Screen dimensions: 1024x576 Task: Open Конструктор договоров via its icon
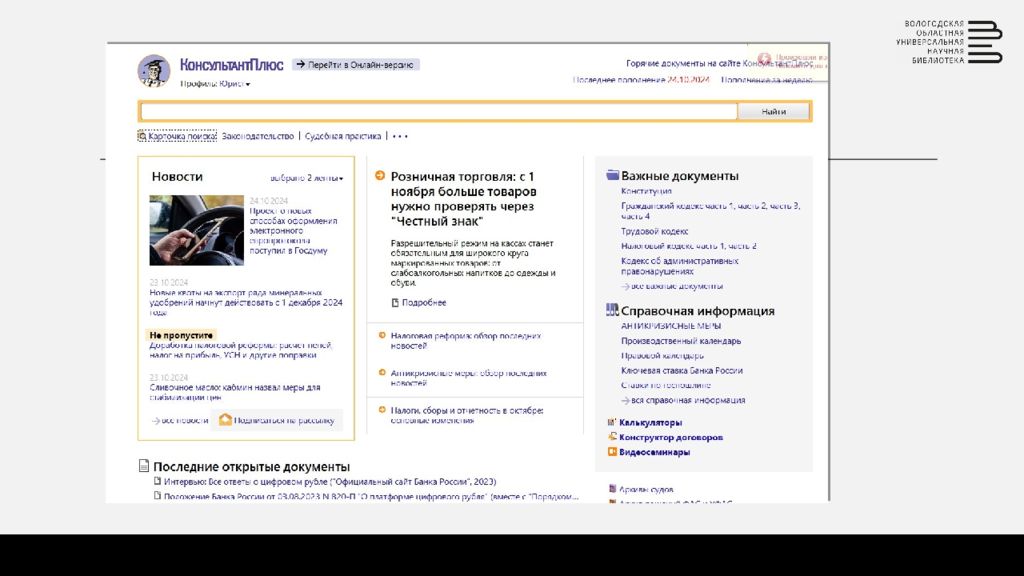(612, 437)
